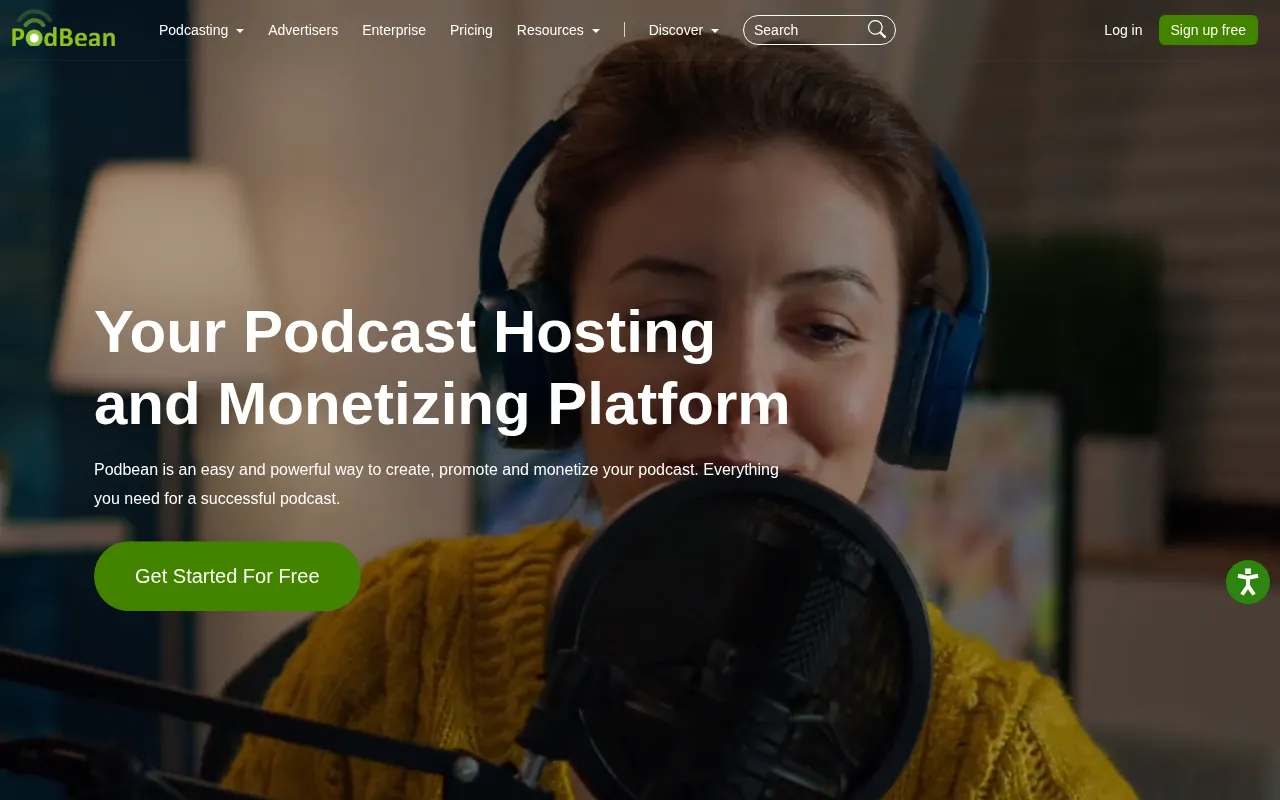Click the search magnifier icon

(877, 30)
